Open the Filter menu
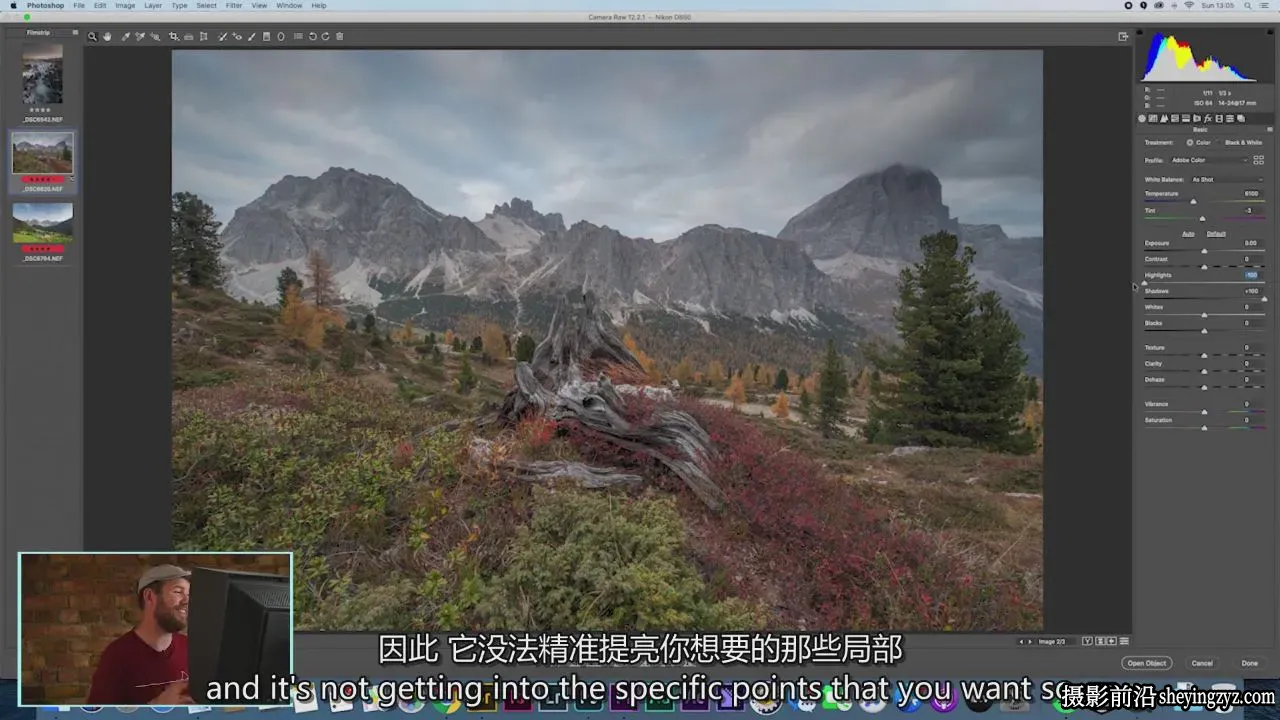The width and height of the screenshot is (1280, 720). pos(233,6)
